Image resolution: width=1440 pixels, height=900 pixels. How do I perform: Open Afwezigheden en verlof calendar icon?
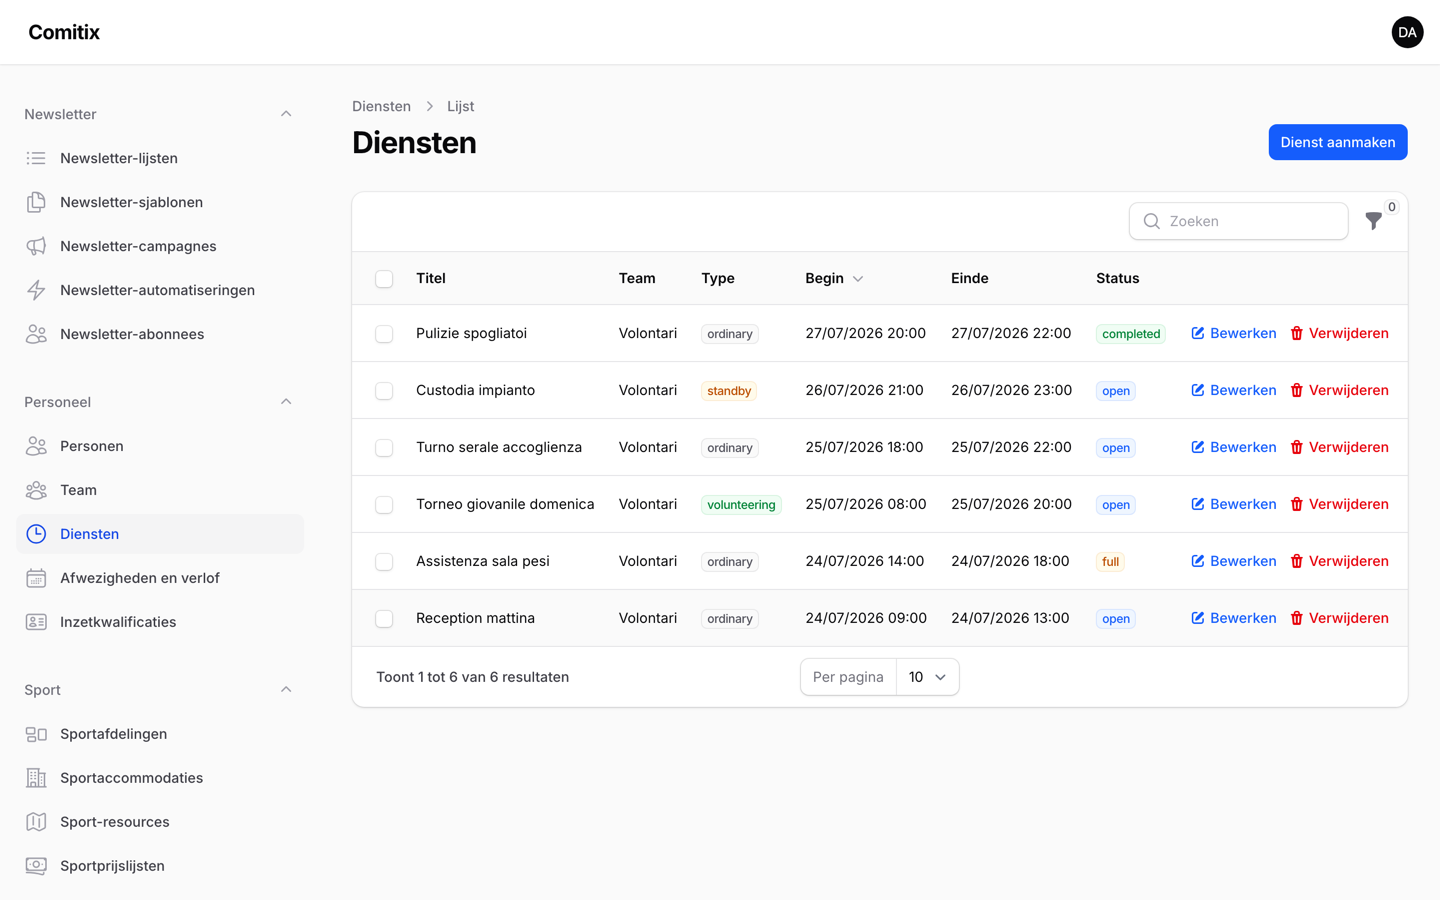(36, 578)
